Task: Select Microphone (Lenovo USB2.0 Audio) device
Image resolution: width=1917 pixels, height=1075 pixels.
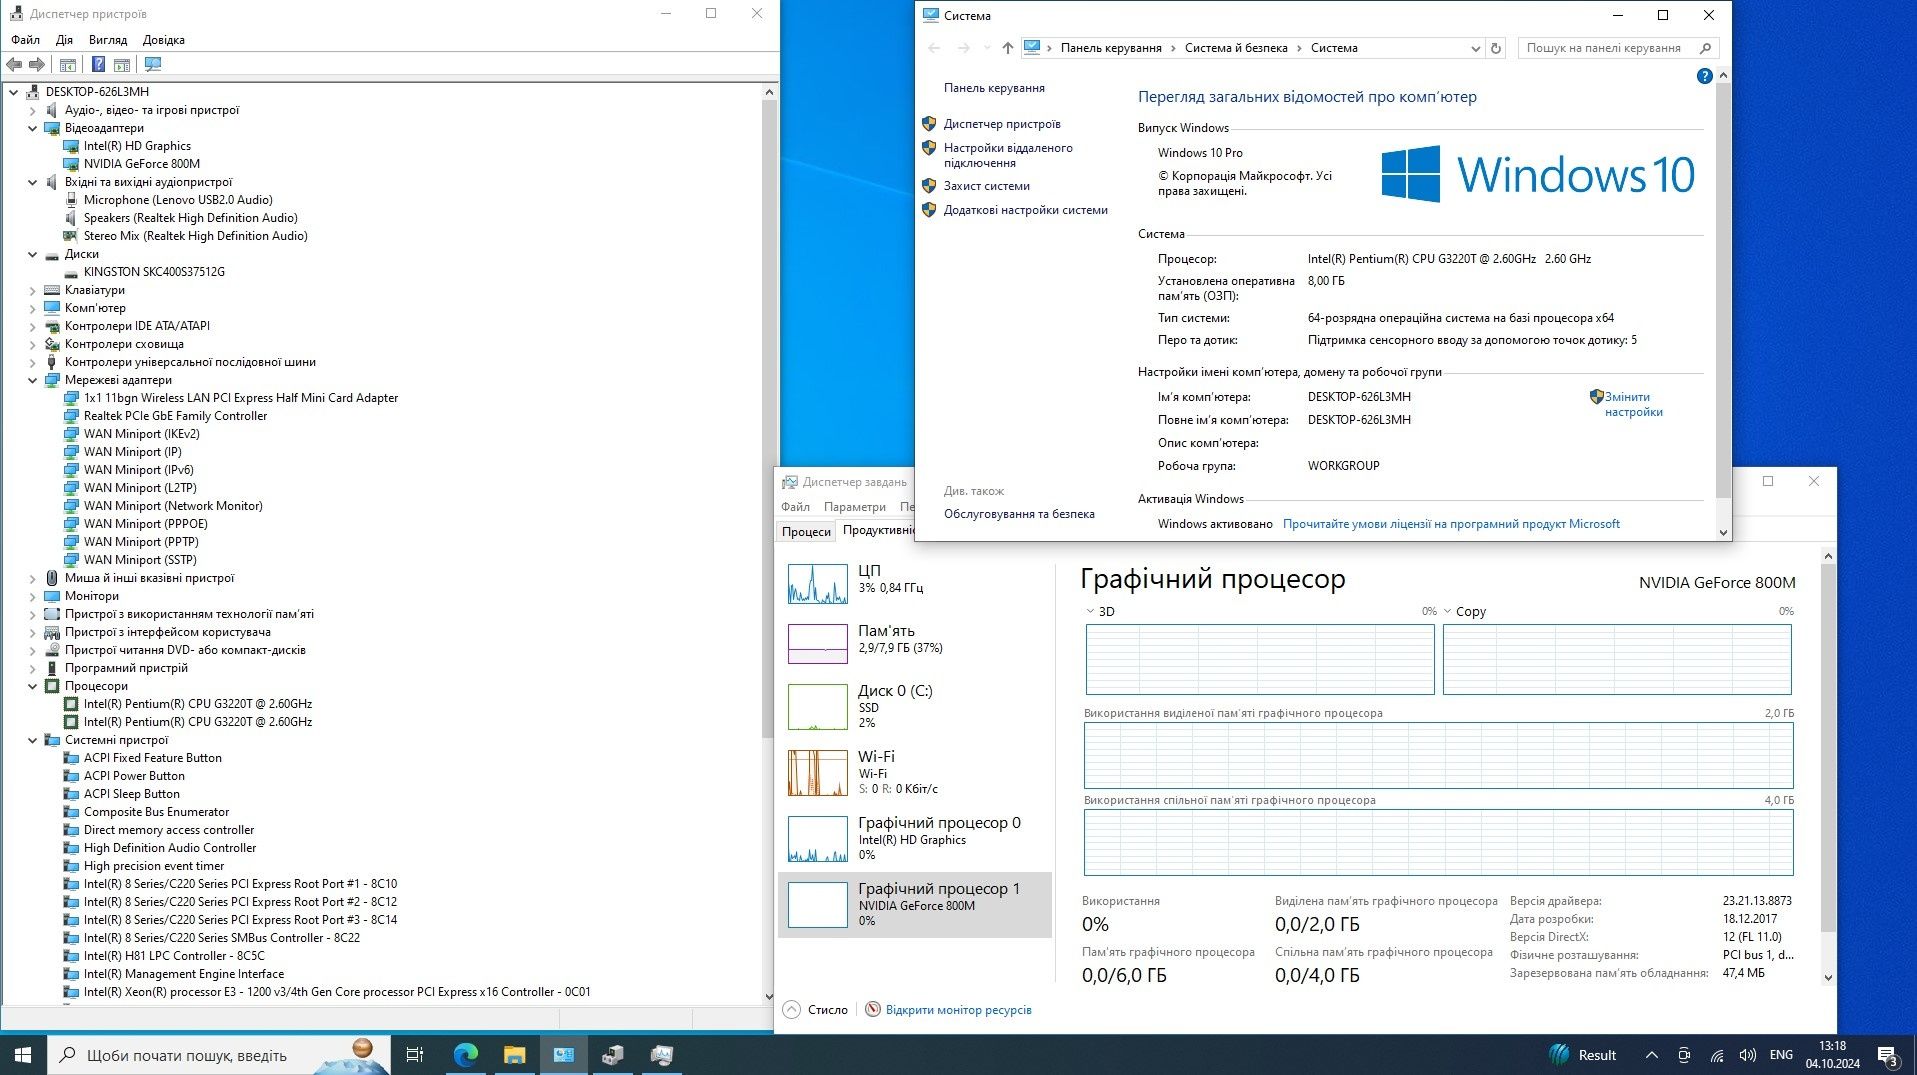Action: tap(178, 200)
